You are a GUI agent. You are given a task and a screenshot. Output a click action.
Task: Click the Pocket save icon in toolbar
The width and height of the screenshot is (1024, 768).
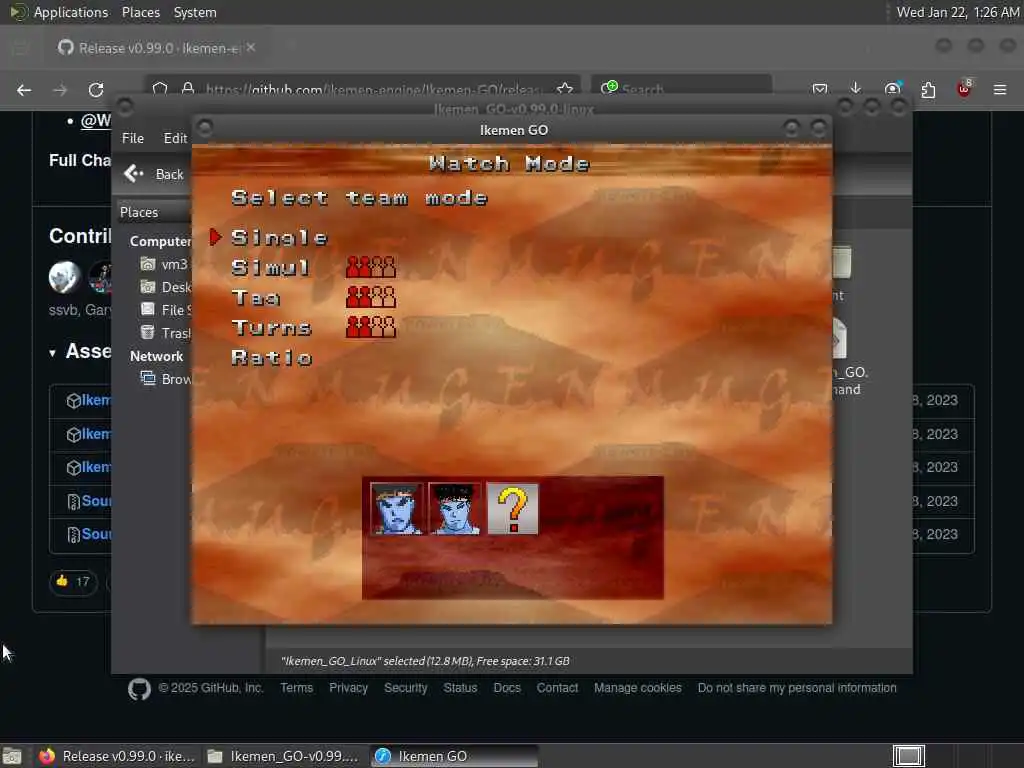click(x=820, y=89)
